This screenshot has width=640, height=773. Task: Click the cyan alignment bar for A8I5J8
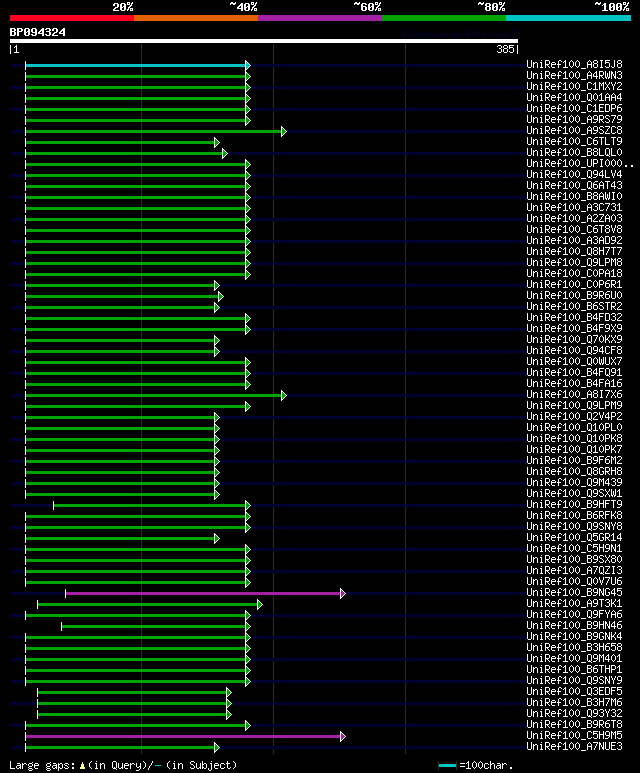(x=136, y=65)
